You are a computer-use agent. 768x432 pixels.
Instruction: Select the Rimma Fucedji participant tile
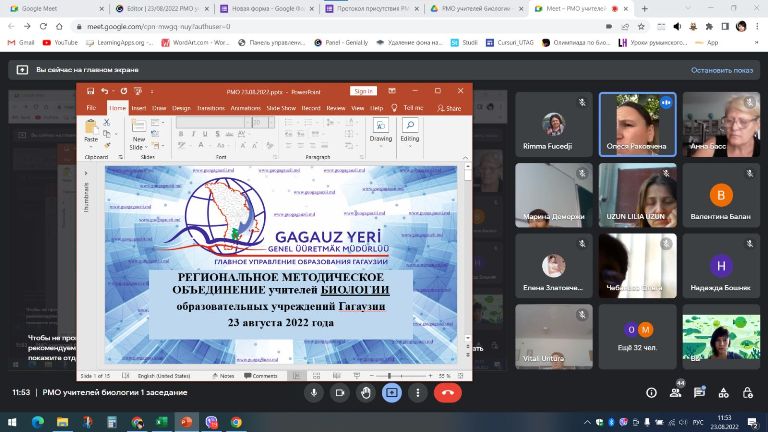click(x=554, y=124)
